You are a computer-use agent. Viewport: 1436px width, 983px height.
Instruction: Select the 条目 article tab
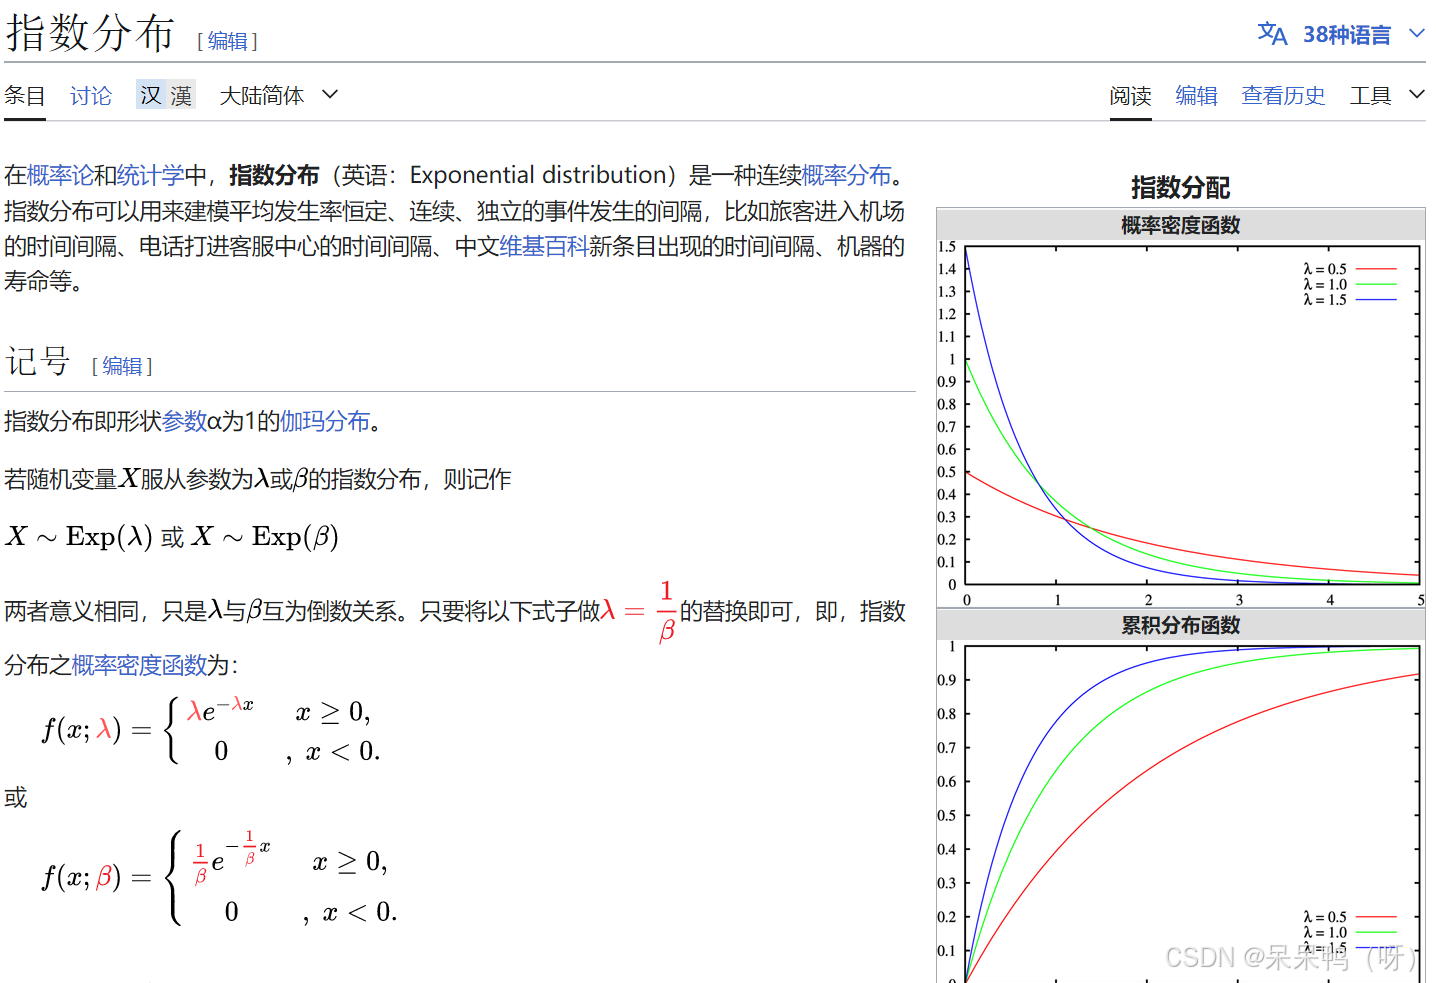24,94
